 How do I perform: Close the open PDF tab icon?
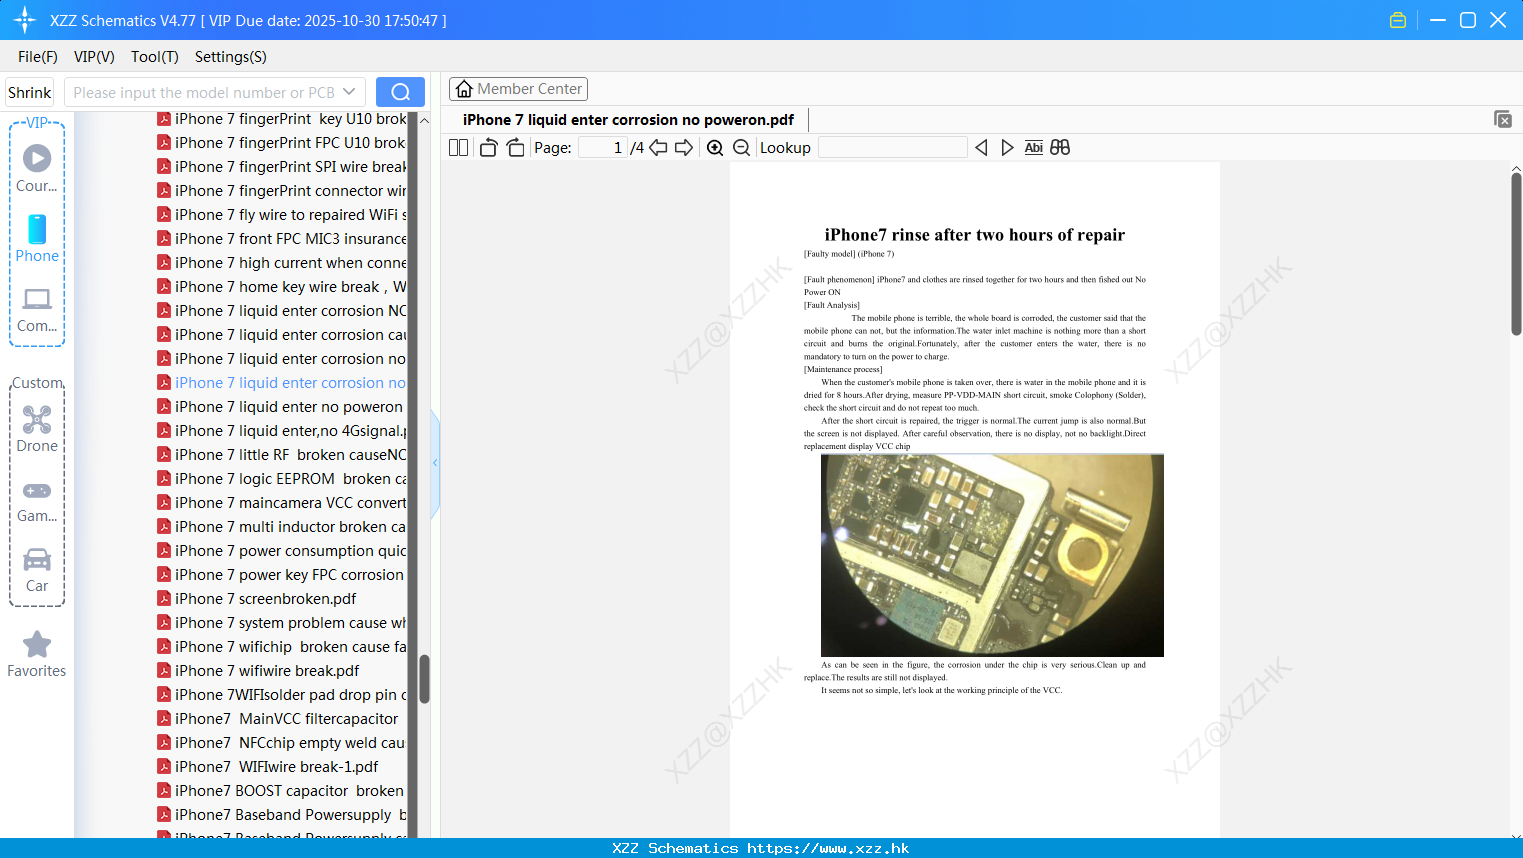(x=1503, y=119)
